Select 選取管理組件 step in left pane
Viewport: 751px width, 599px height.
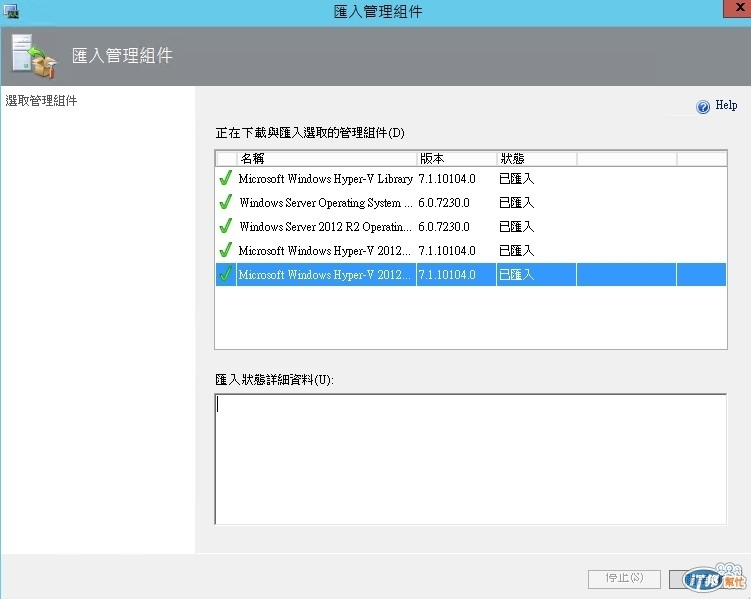[x=41, y=101]
